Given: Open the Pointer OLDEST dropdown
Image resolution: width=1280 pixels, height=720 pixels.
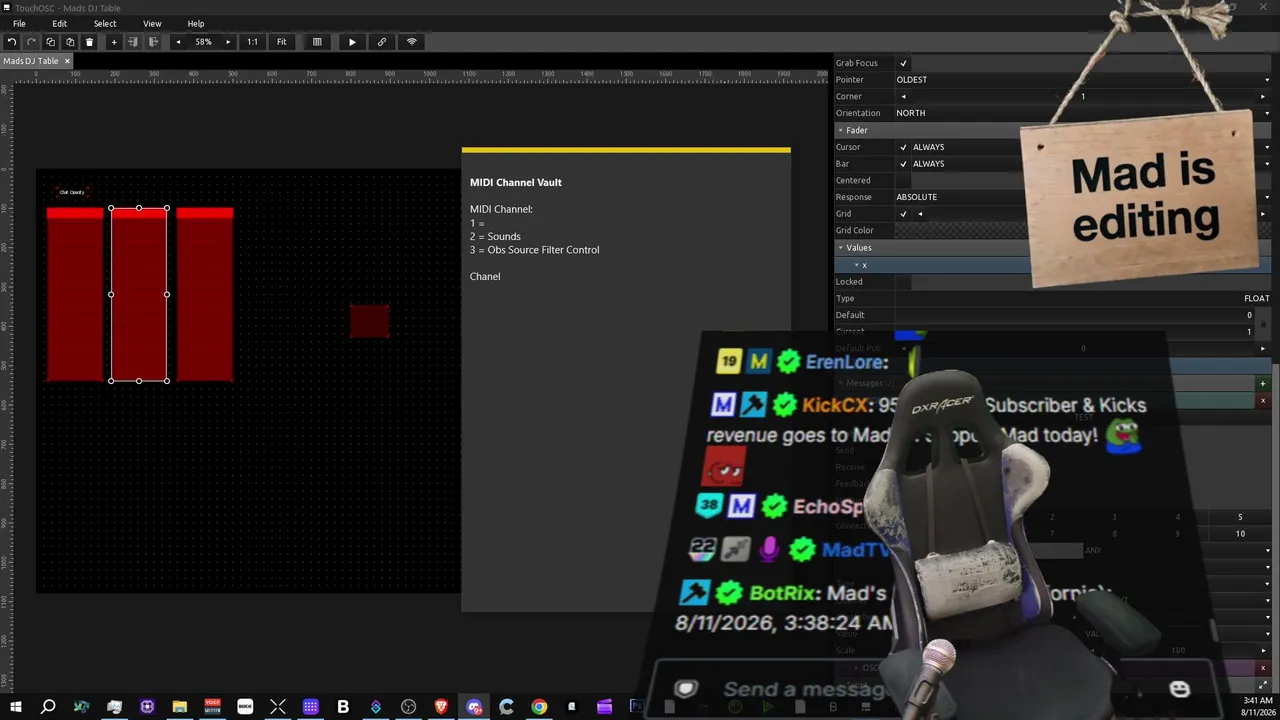Looking at the screenshot, I should (1082, 80).
